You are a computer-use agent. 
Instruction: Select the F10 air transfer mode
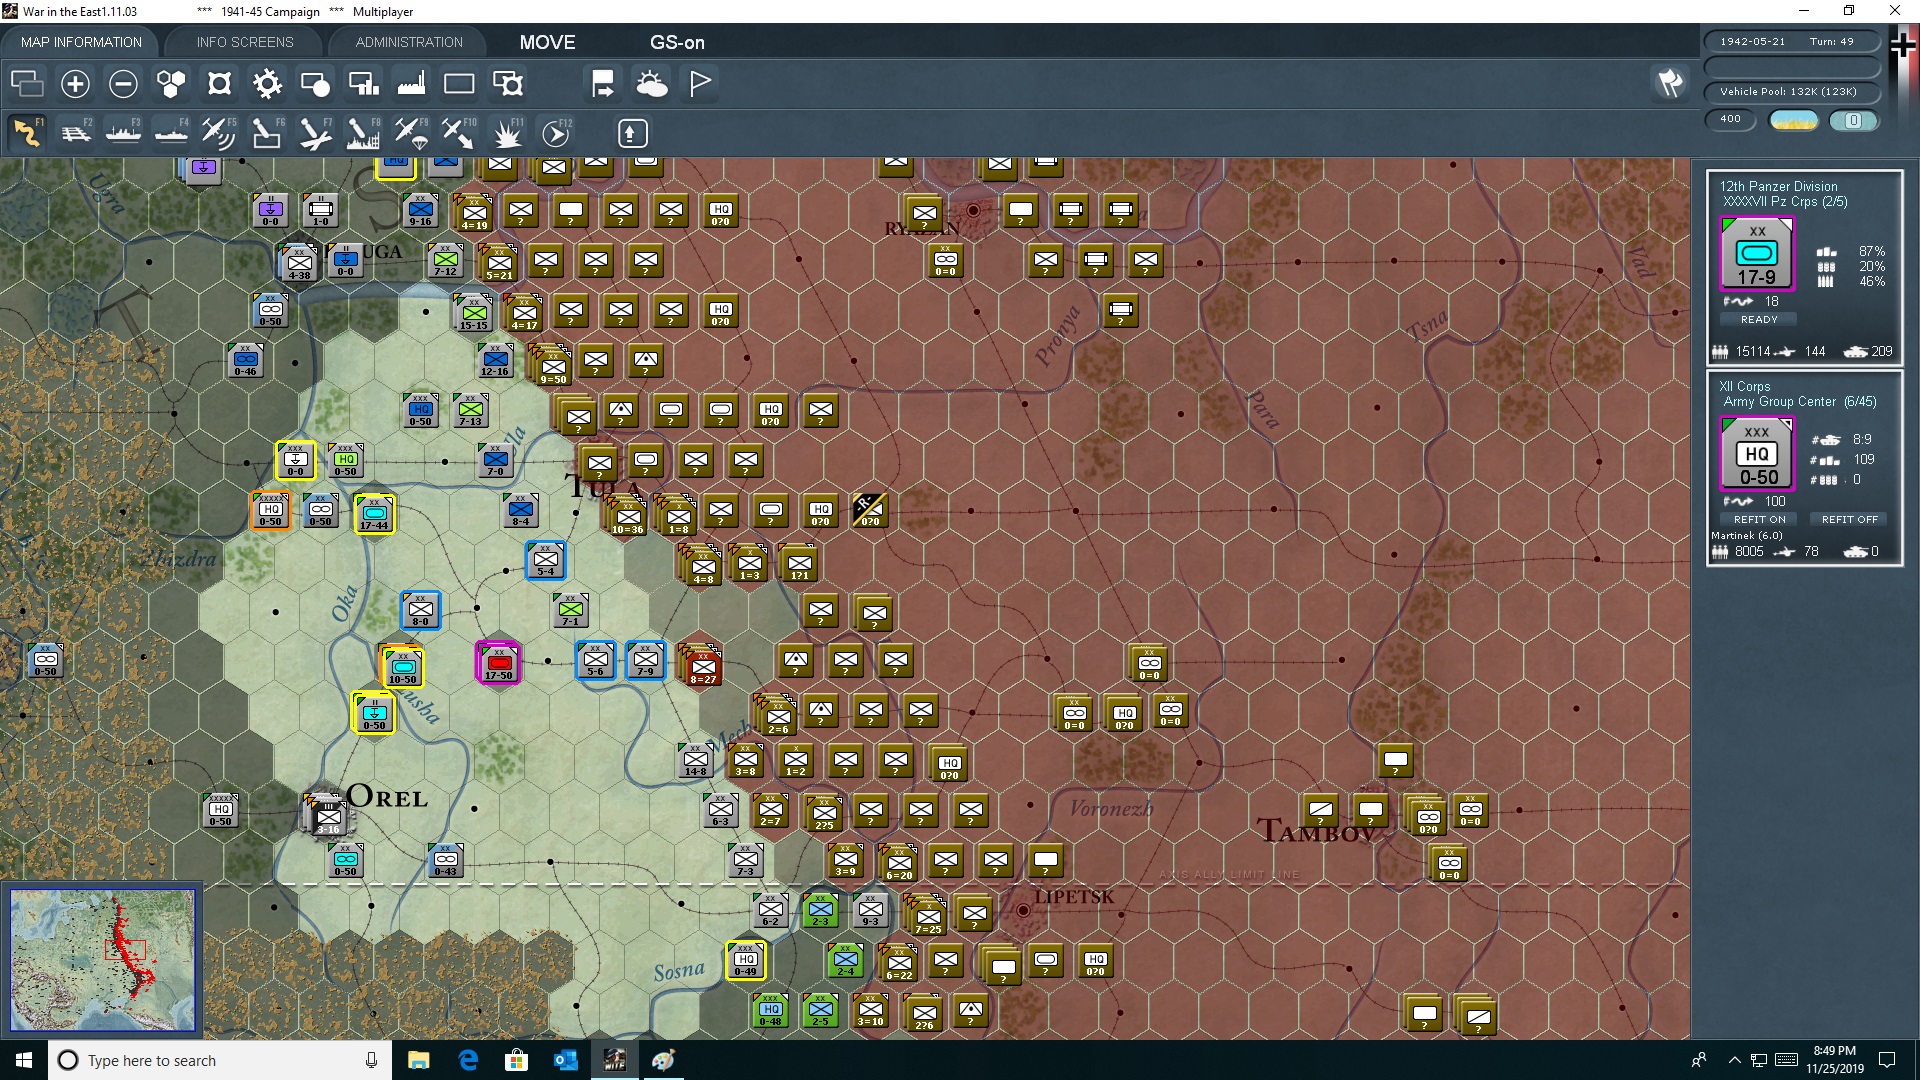tap(459, 133)
